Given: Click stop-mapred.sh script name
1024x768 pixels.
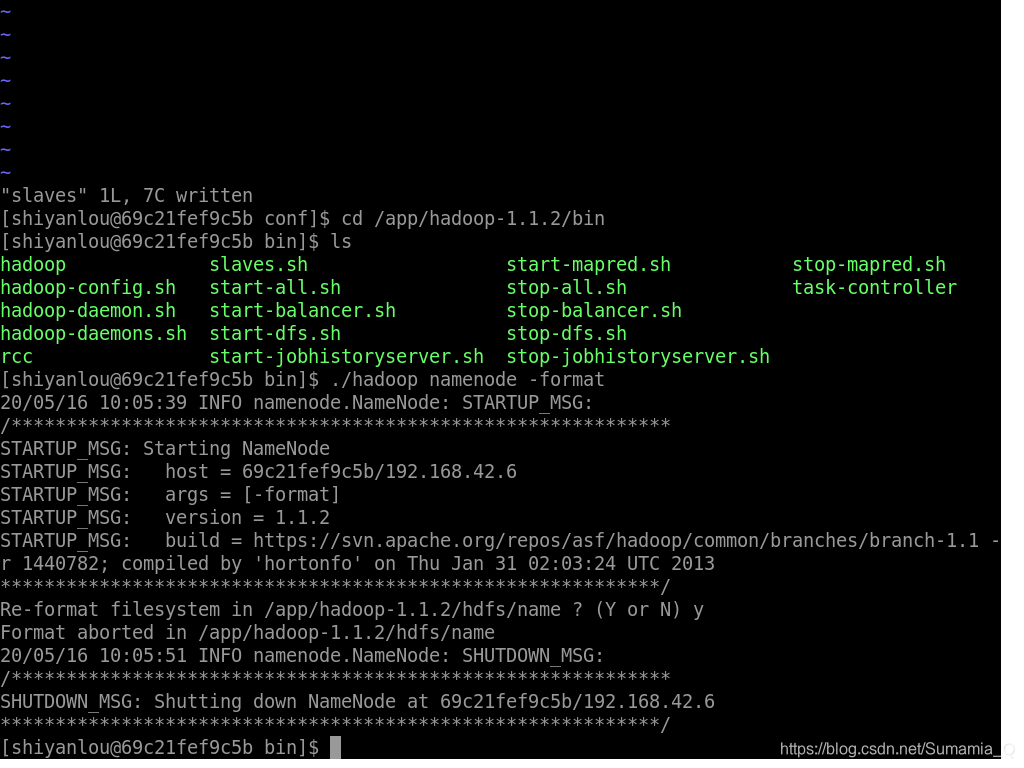Looking at the screenshot, I should point(869,265).
